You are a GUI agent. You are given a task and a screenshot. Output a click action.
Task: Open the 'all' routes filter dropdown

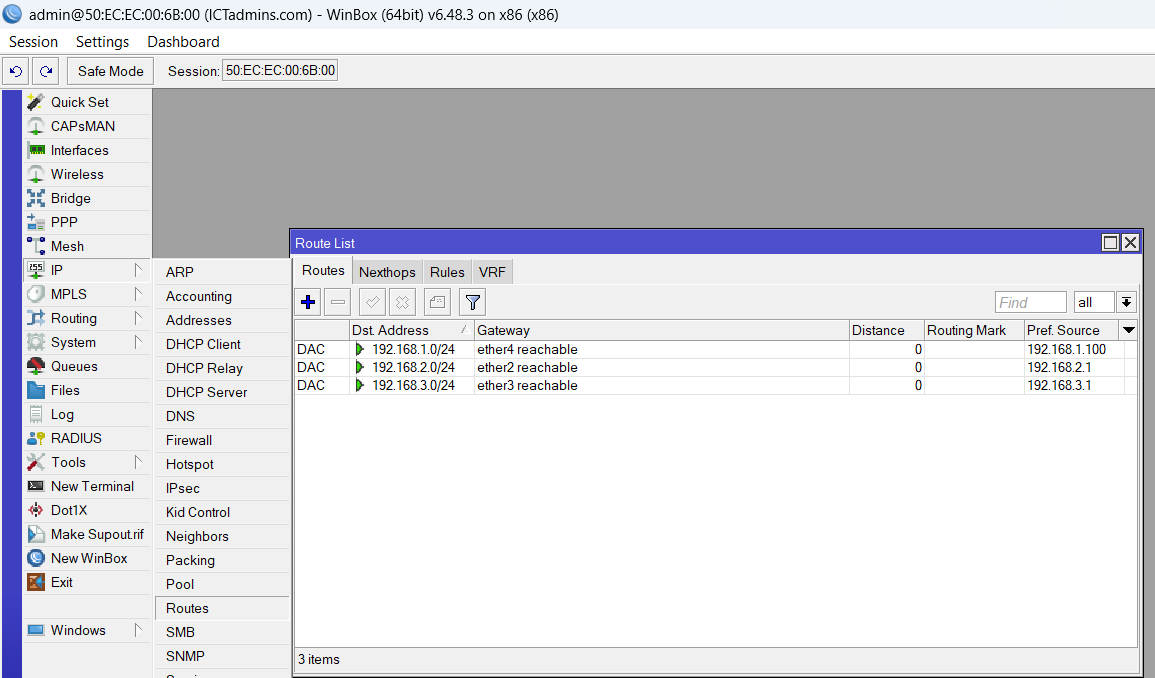coord(1094,301)
